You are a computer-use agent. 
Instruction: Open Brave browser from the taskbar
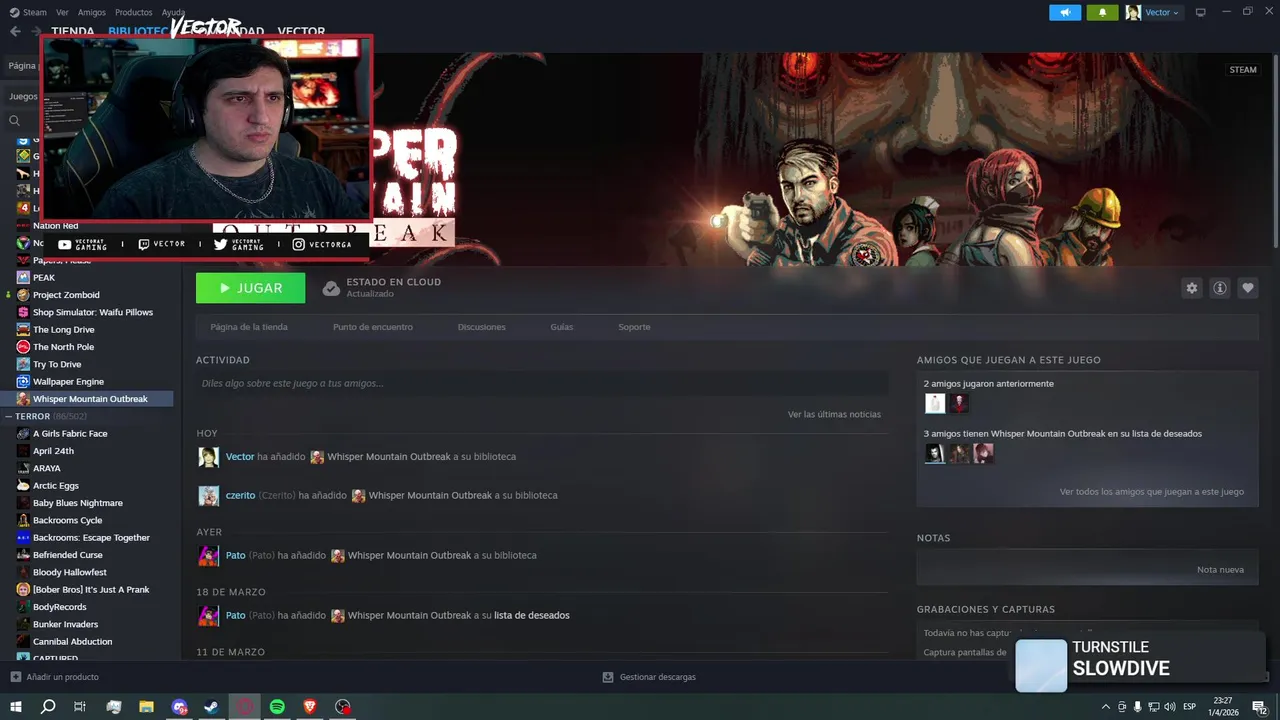(x=310, y=707)
